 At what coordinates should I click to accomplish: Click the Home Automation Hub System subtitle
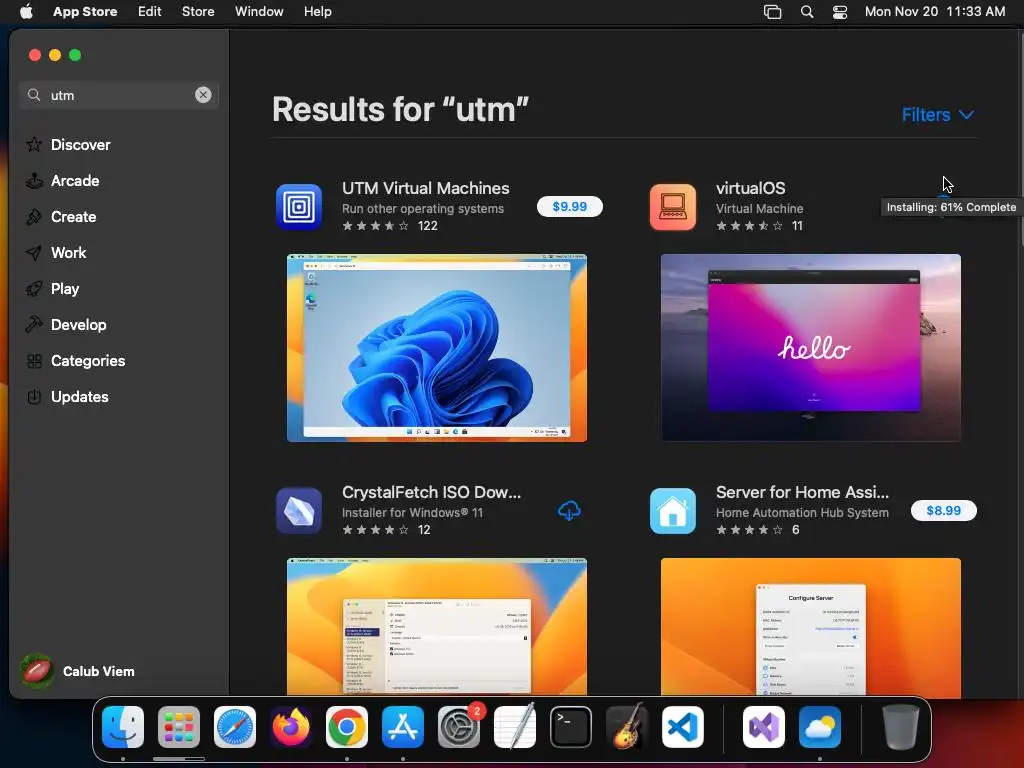tap(802, 513)
